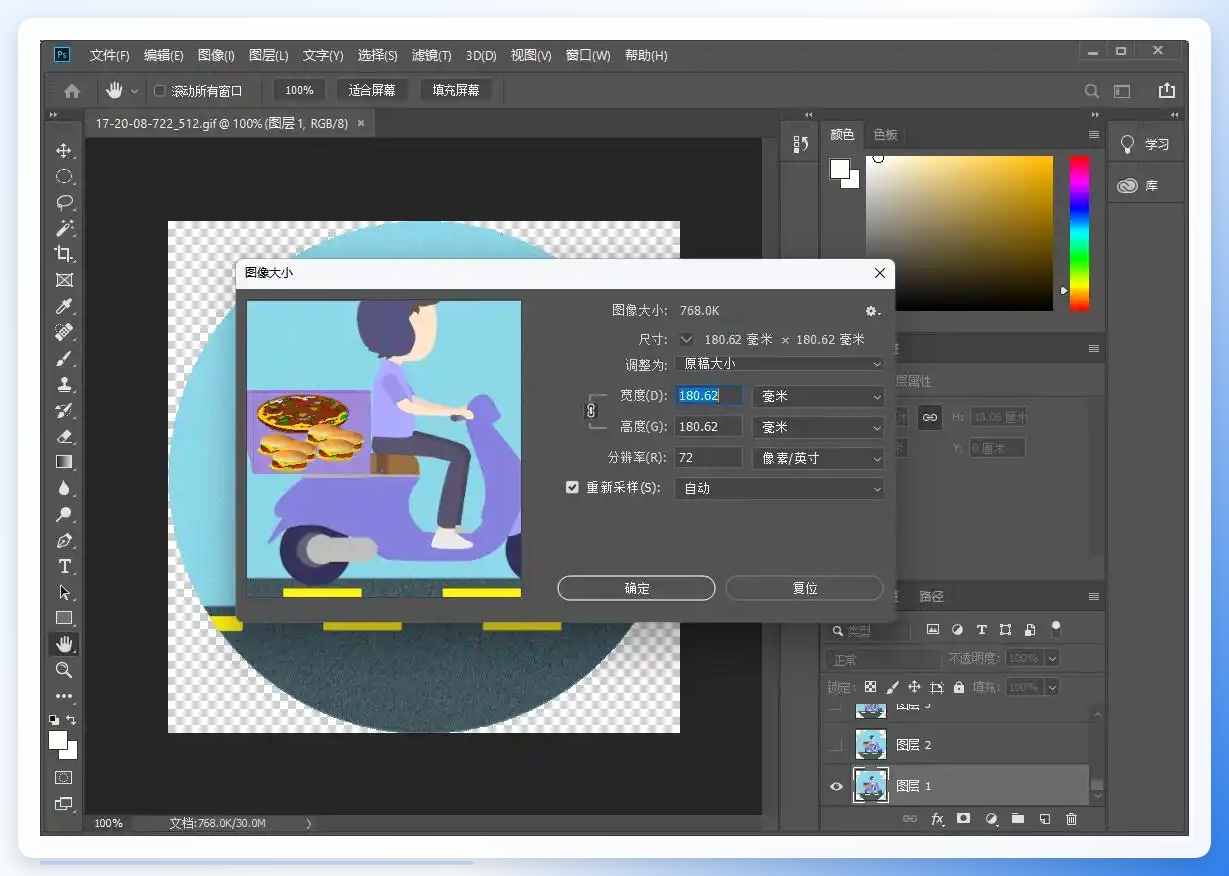Click the rainbow hue slider strip

(x=1079, y=233)
